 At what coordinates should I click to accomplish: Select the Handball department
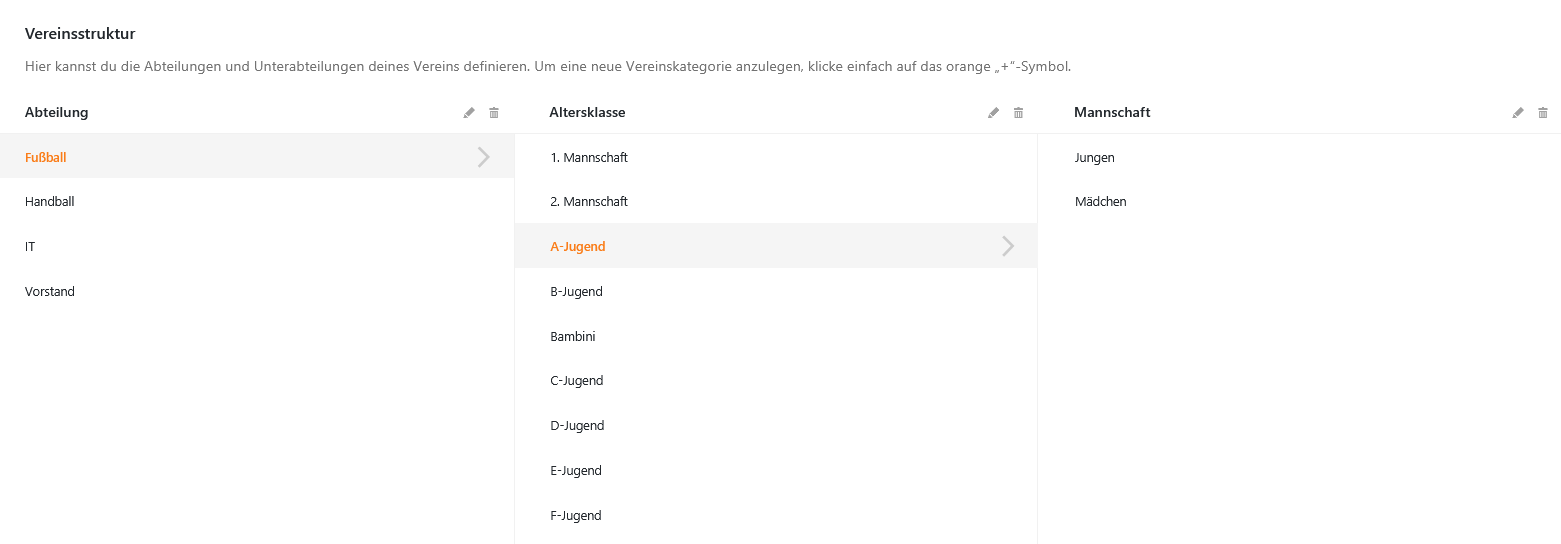point(257,202)
